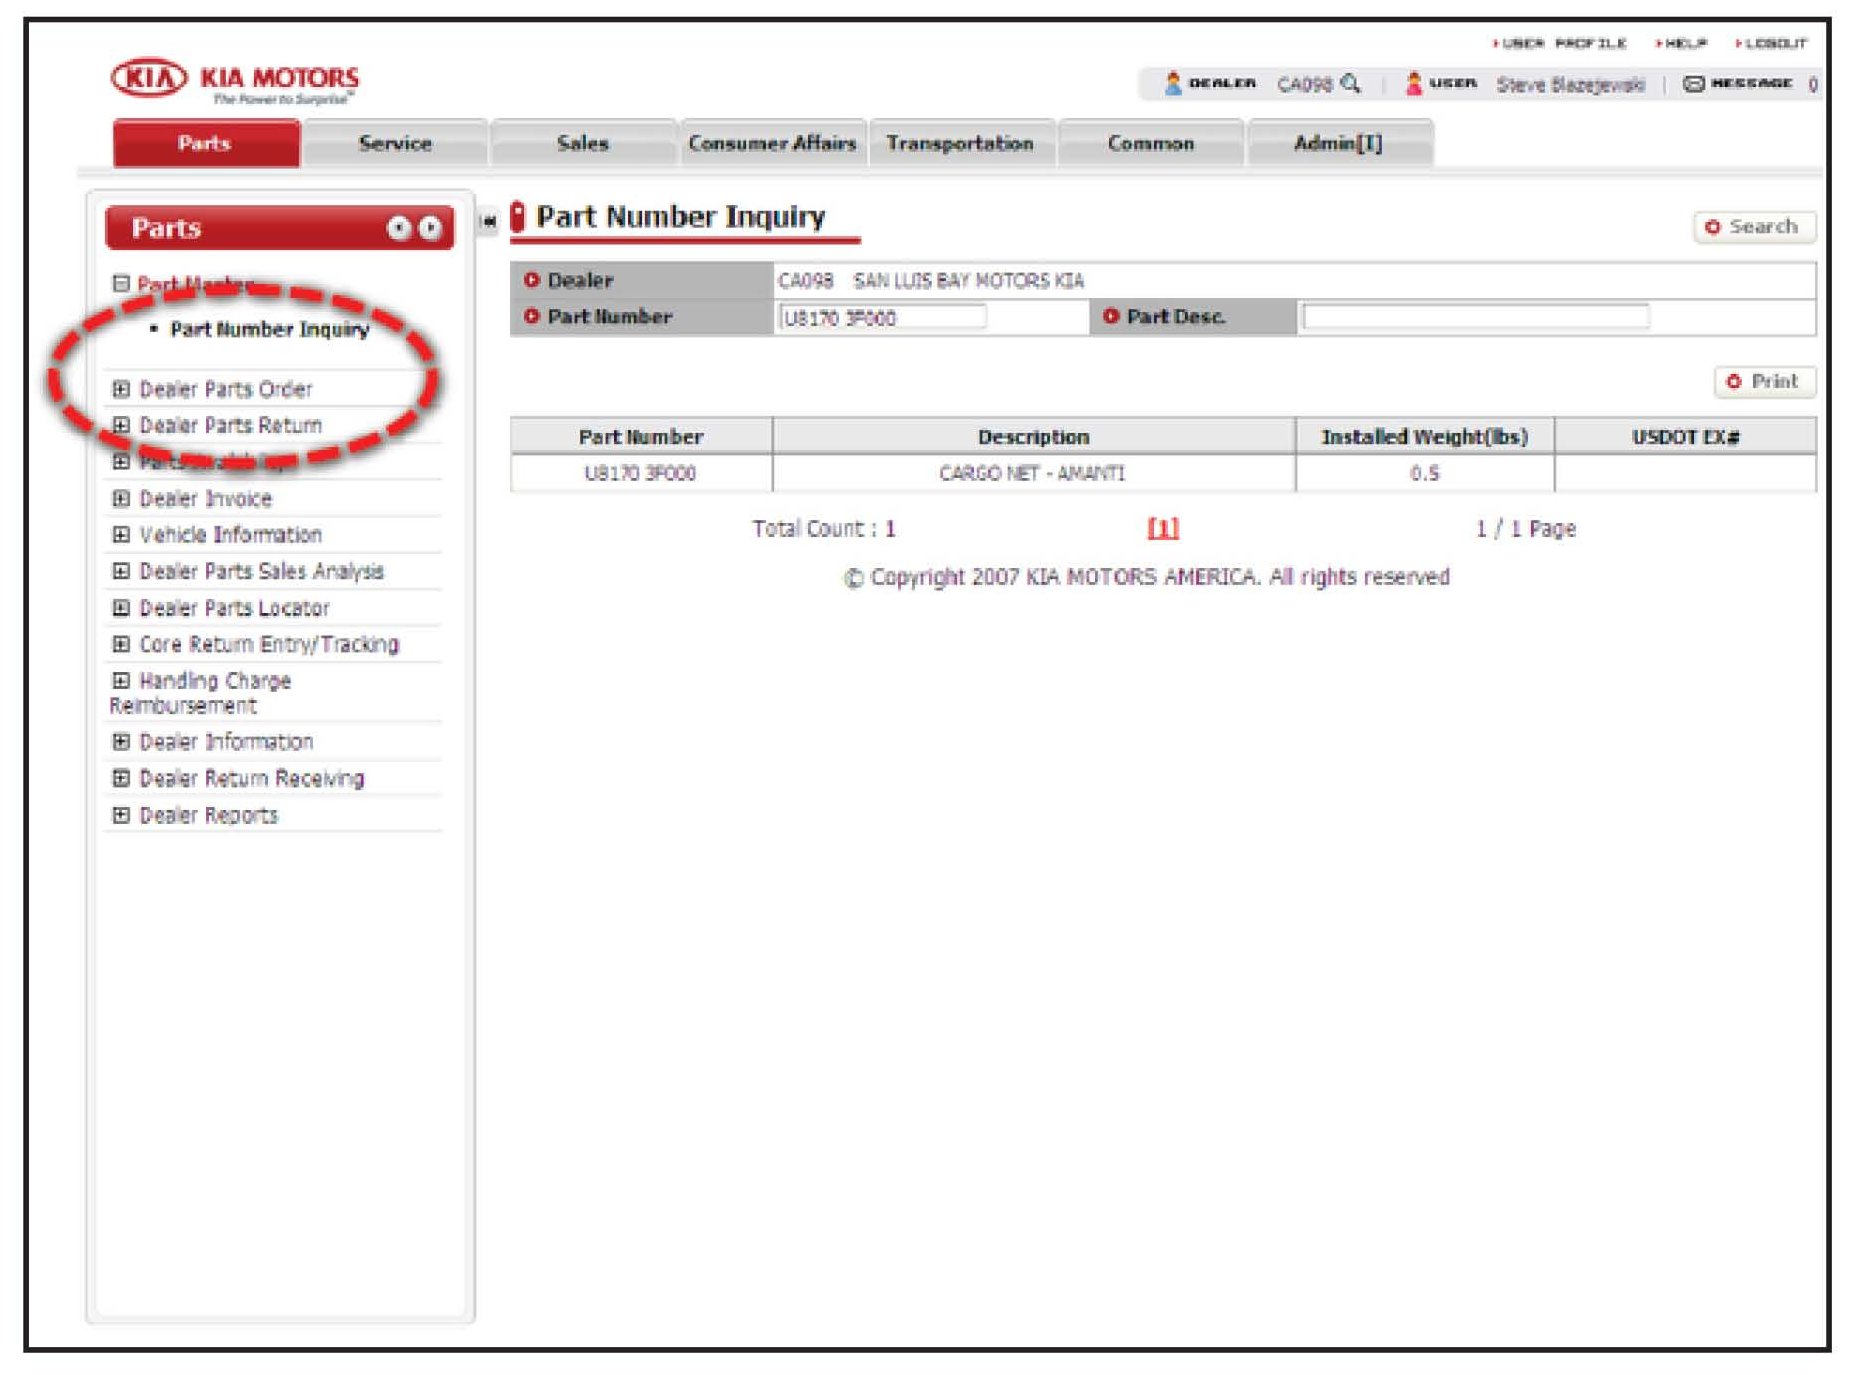The height and width of the screenshot is (1375, 1849).
Task: Click the Part Desc. text field
Action: coord(1475,318)
